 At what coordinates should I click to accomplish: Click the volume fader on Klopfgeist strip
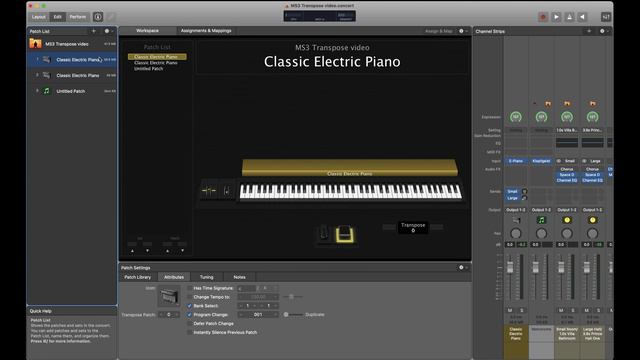(x=536, y=268)
